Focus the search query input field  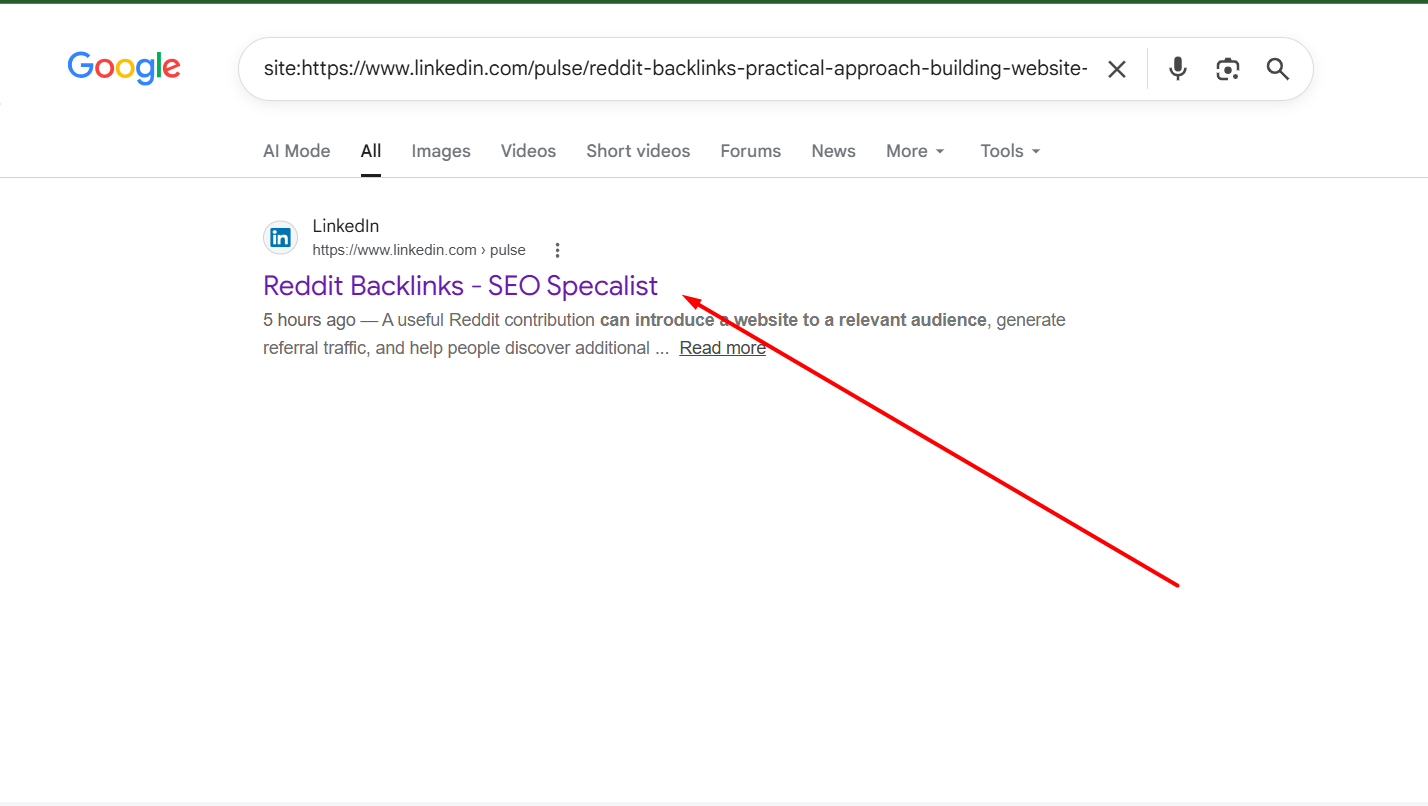(x=675, y=69)
